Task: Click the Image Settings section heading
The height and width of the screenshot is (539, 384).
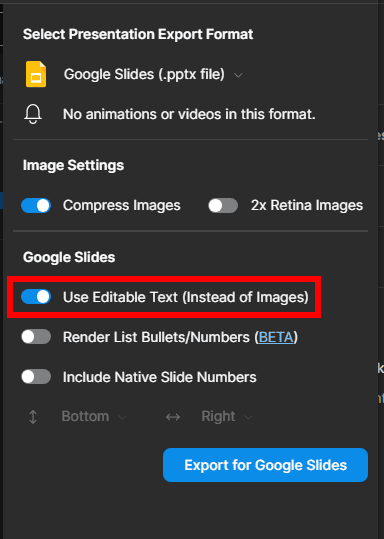Action: 73,165
